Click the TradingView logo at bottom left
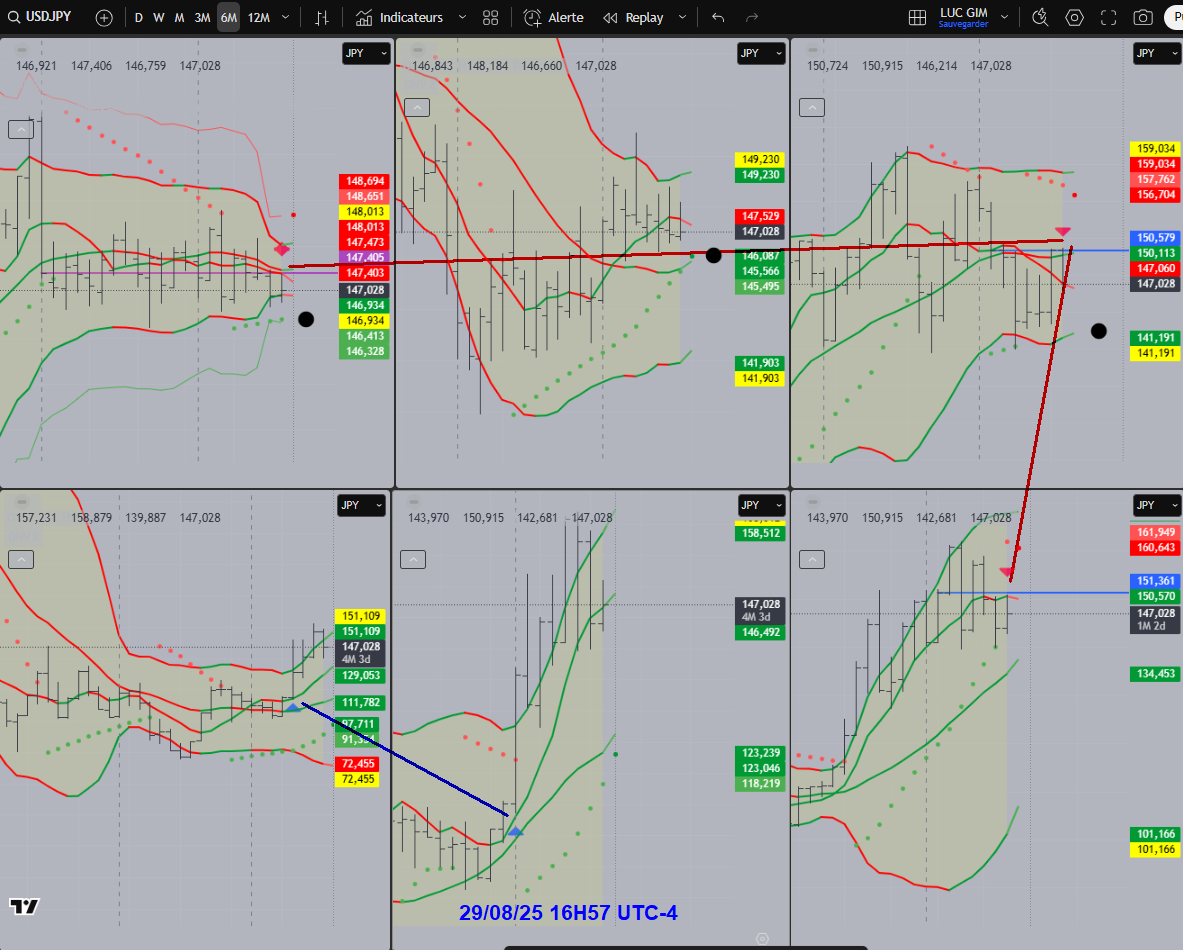 click(24, 906)
